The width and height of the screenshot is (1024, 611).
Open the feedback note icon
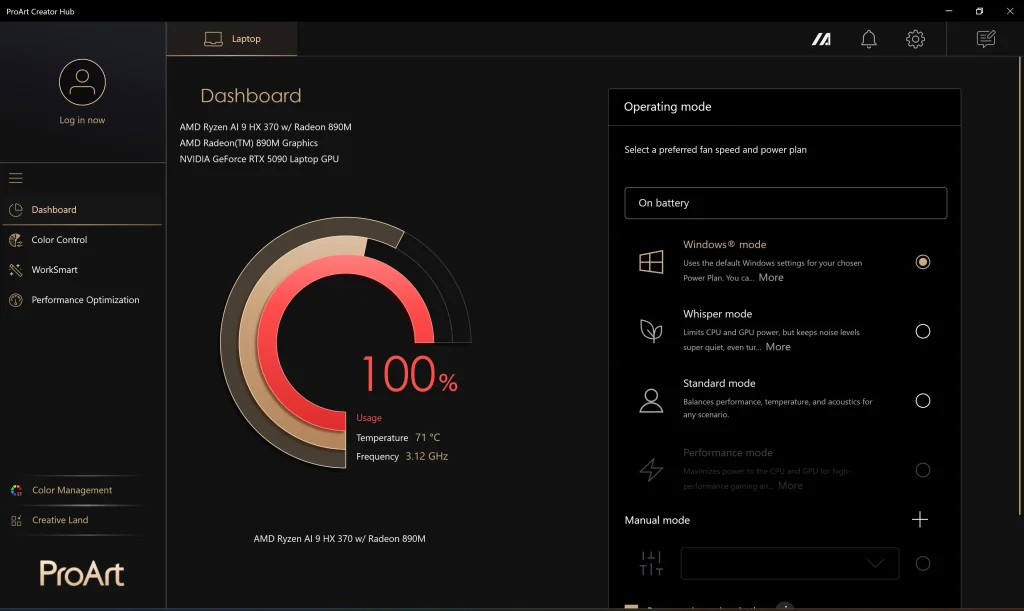tap(986, 39)
